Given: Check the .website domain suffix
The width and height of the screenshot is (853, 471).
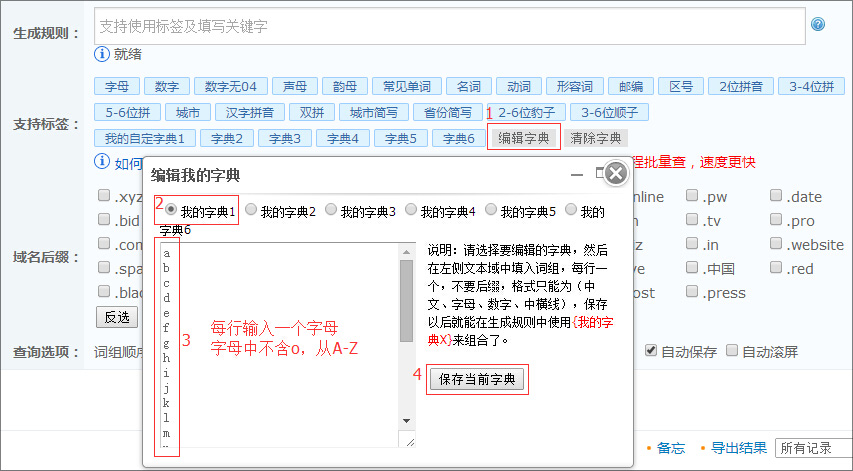Looking at the screenshot, I should [x=776, y=245].
